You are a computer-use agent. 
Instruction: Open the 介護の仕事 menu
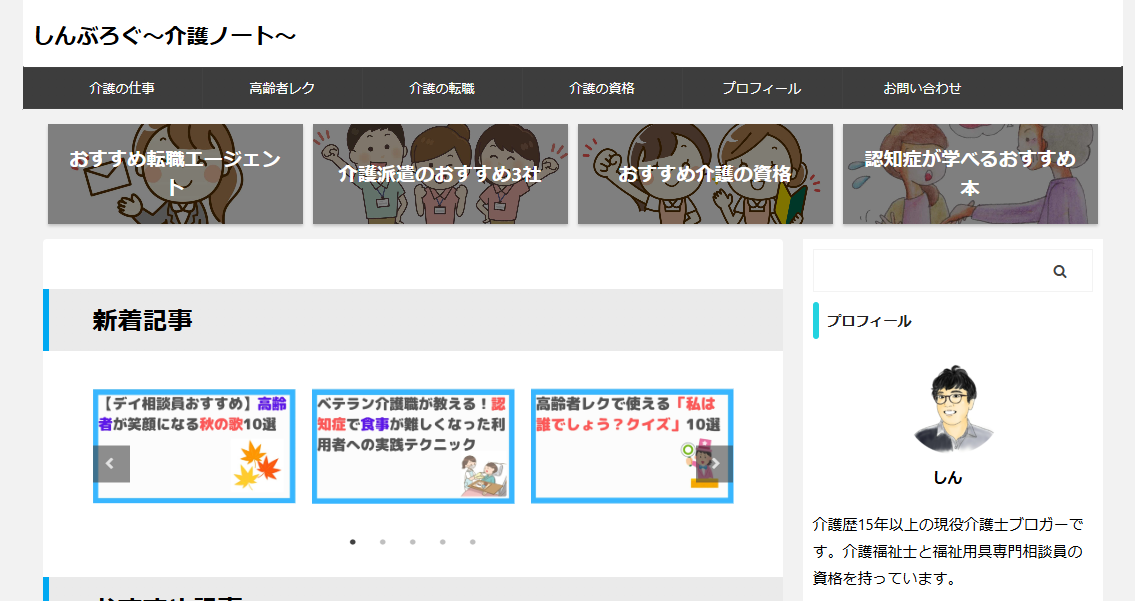(x=122, y=88)
